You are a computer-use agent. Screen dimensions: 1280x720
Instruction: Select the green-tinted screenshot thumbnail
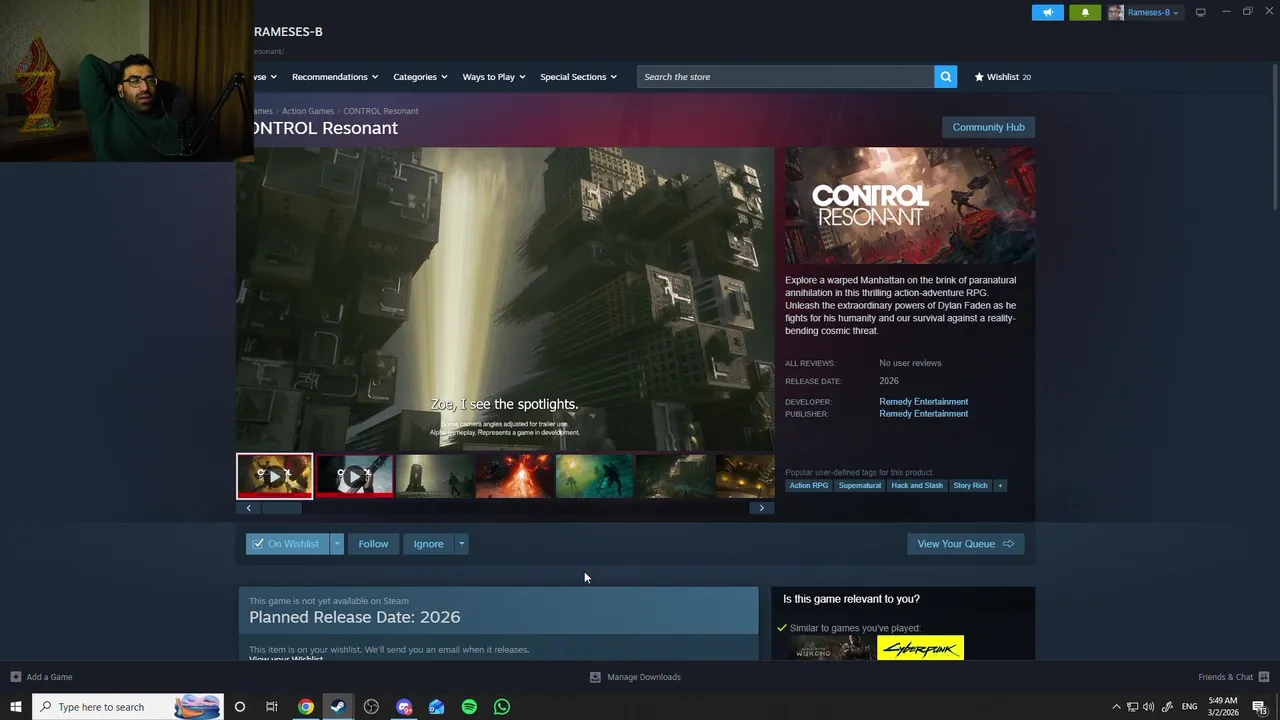tap(594, 476)
